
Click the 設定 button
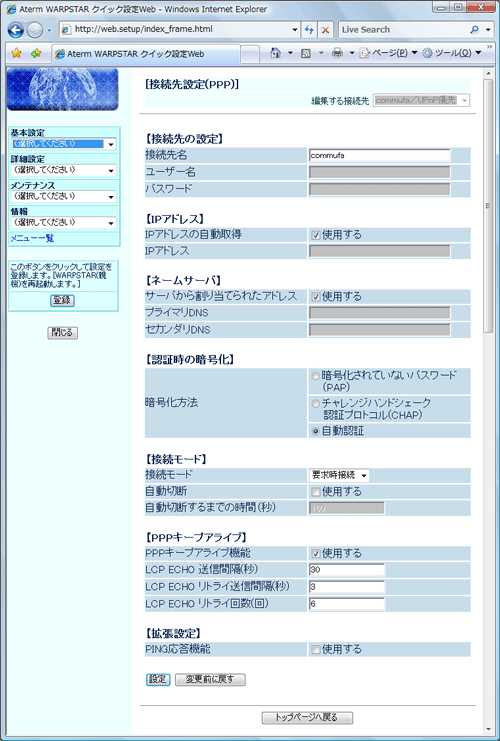pyautogui.click(x=158, y=679)
